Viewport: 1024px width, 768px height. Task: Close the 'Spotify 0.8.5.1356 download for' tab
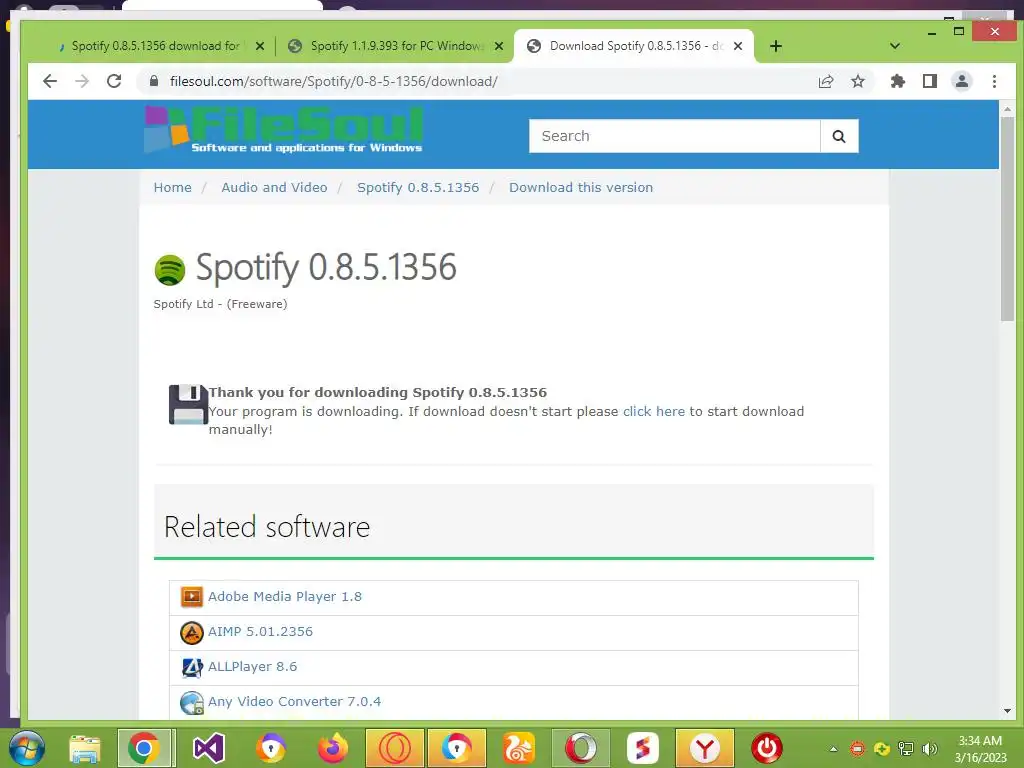[x=260, y=46]
